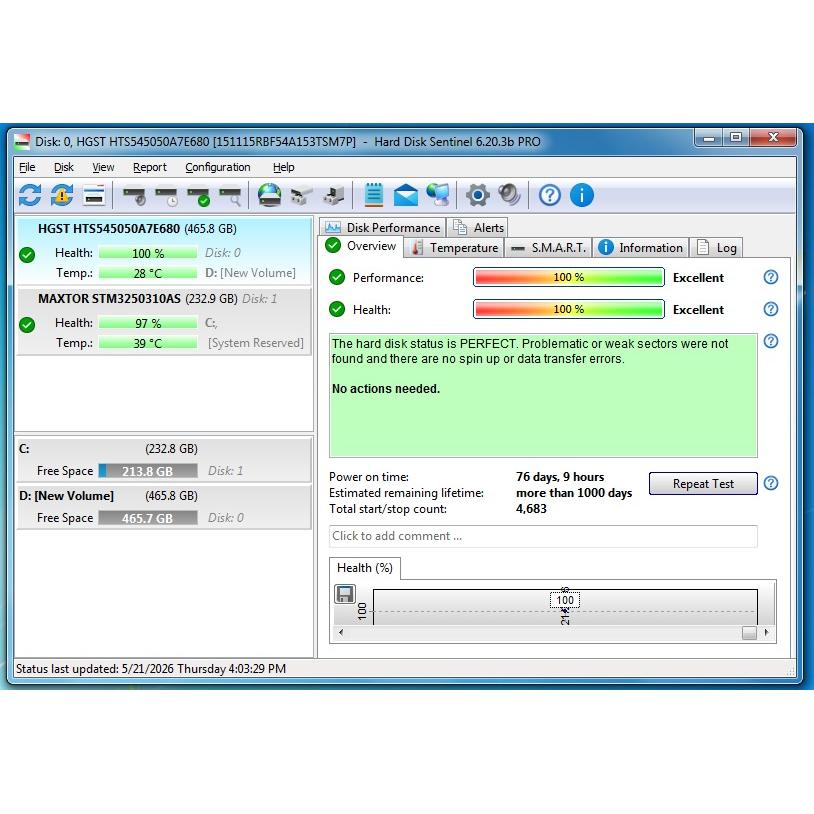Open the Information tab

[641, 248]
